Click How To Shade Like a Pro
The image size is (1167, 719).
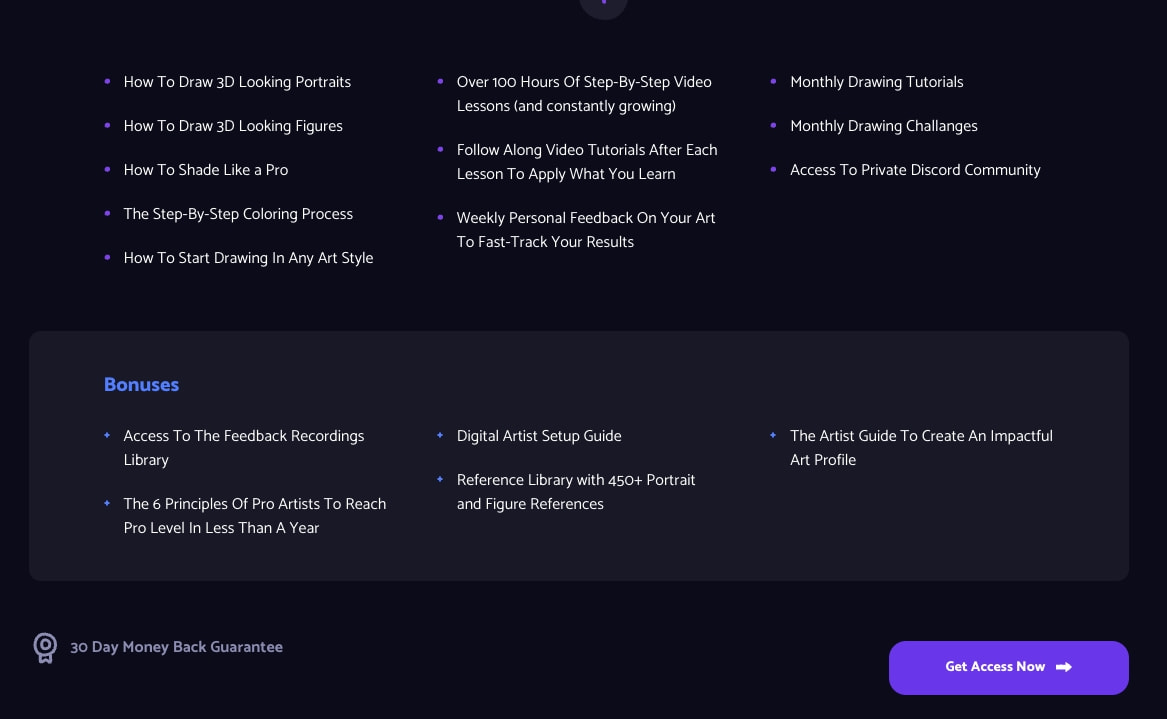(206, 170)
